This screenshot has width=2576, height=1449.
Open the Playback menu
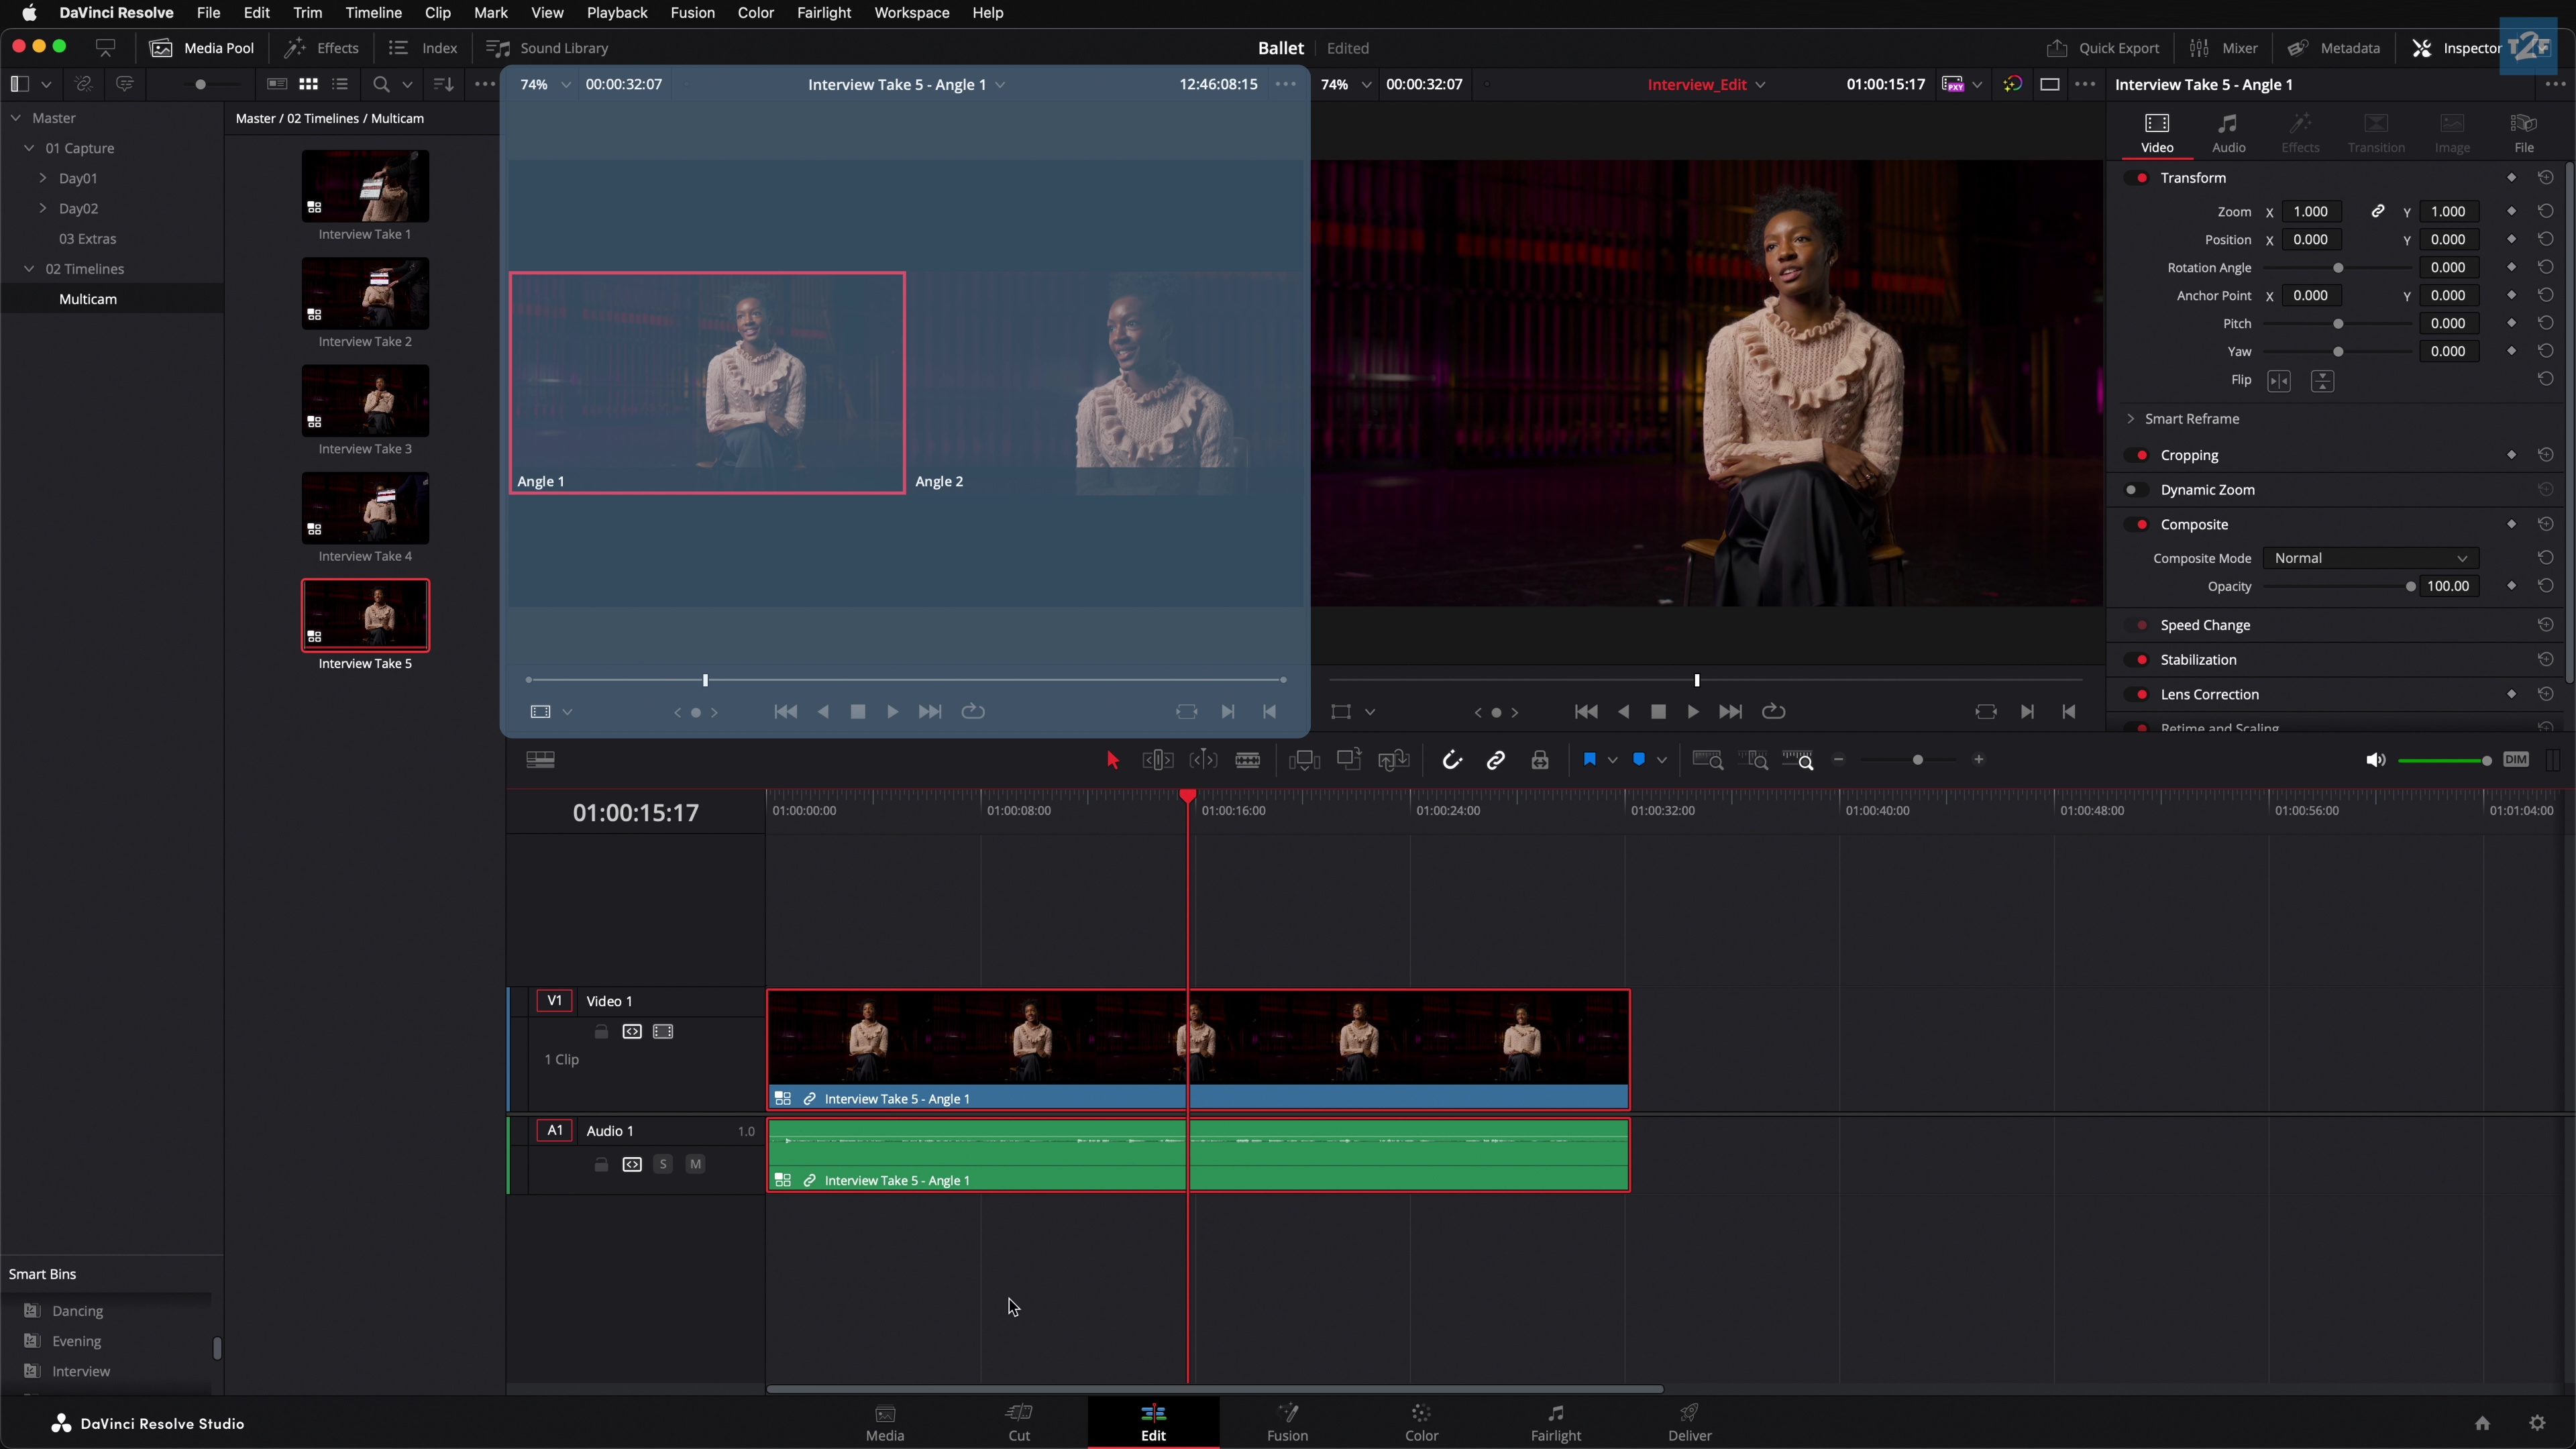pyautogui.click(x=616, y=13)
